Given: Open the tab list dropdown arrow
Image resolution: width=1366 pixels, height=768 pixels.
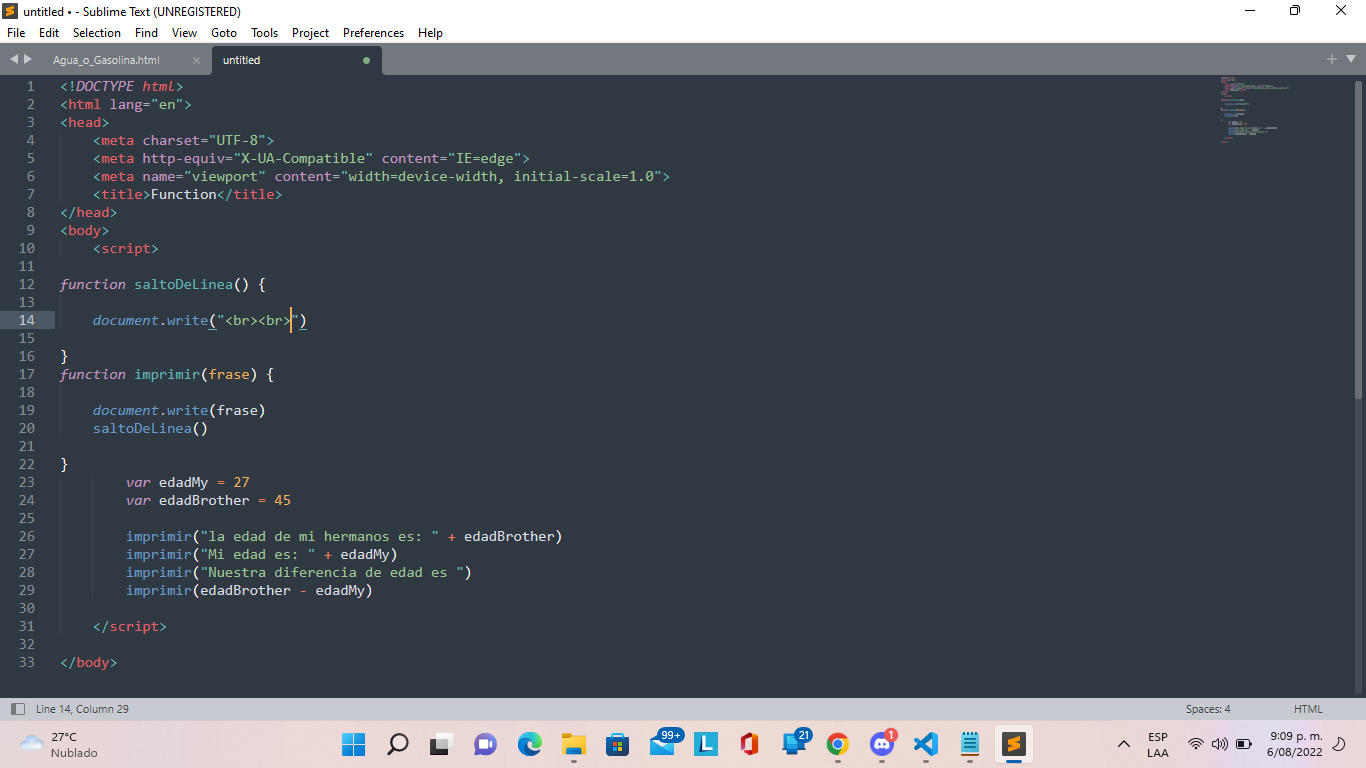Looking at the screenshot, I should [1349, 60].
